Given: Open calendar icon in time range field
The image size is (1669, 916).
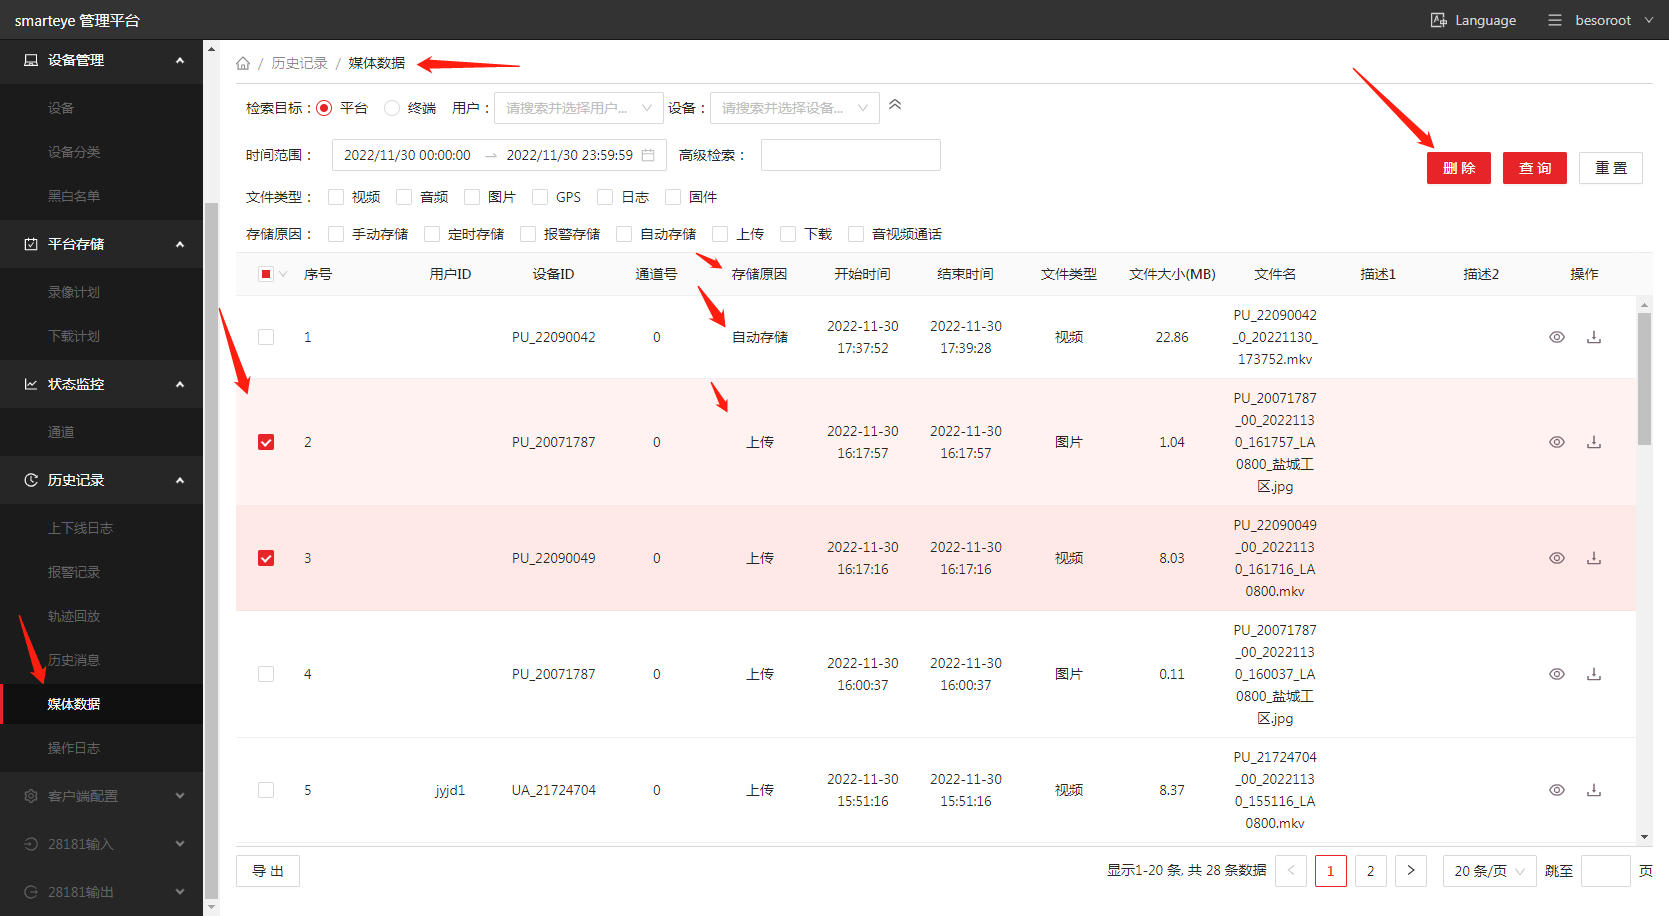Looking at the screenshot, I should (x=648, y=155).
